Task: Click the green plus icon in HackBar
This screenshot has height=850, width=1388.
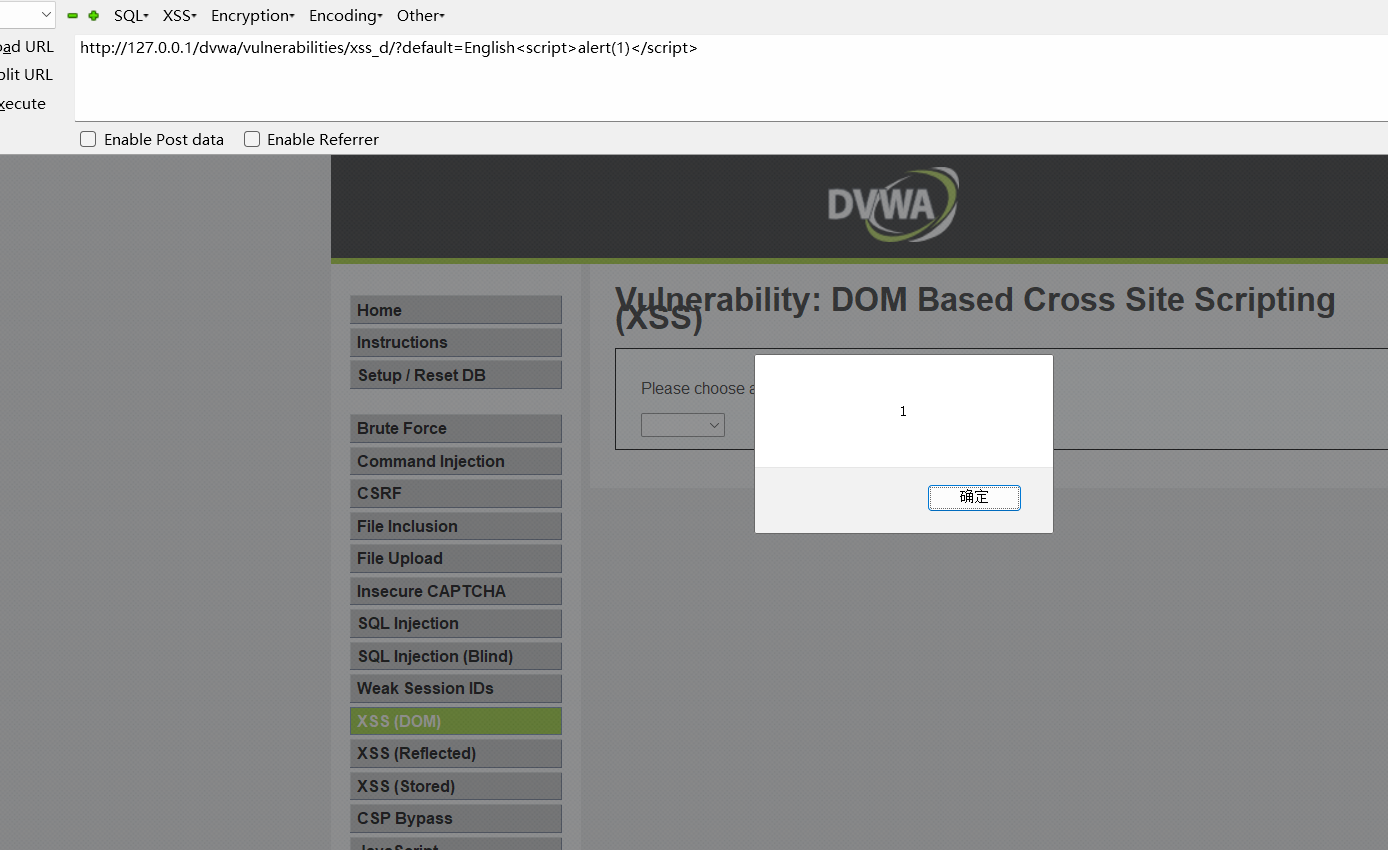Action: tap(94, 16)
